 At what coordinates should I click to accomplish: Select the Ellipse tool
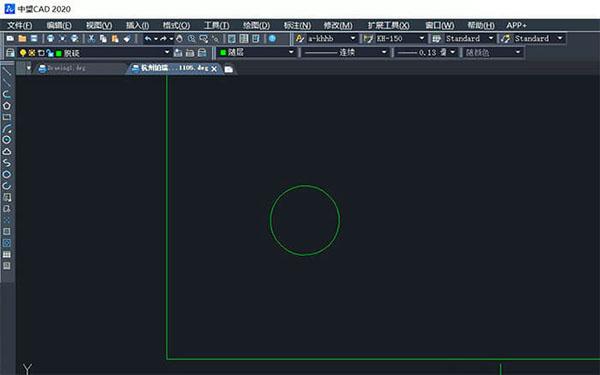[7, 174]
